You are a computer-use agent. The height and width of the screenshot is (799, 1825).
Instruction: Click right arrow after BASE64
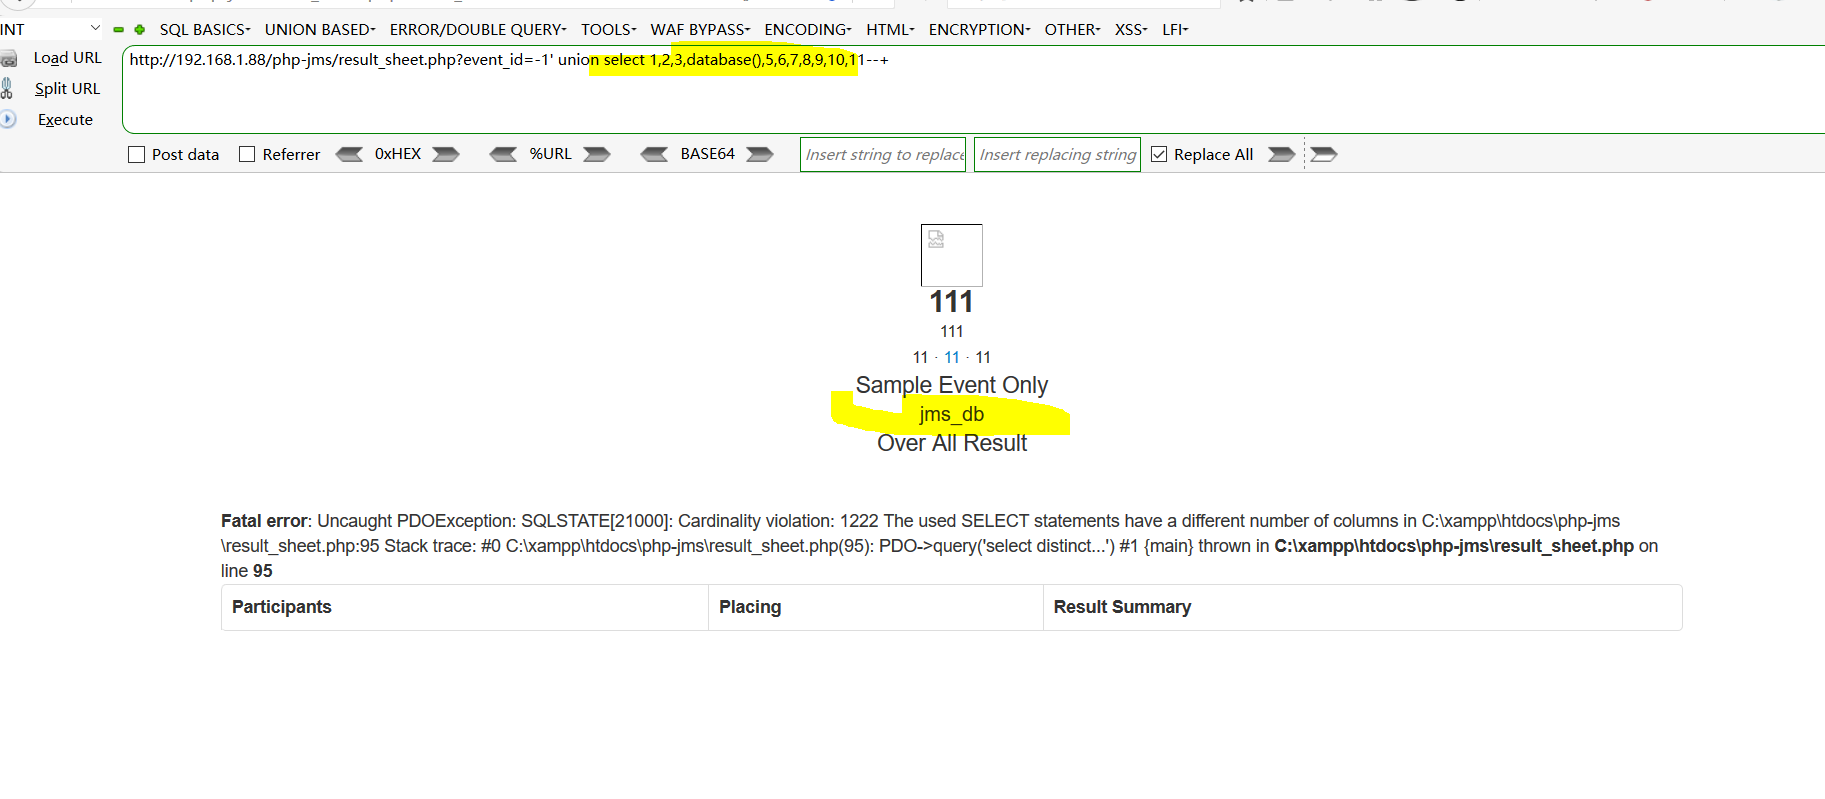pyautogui.click(x=760, y=154)
